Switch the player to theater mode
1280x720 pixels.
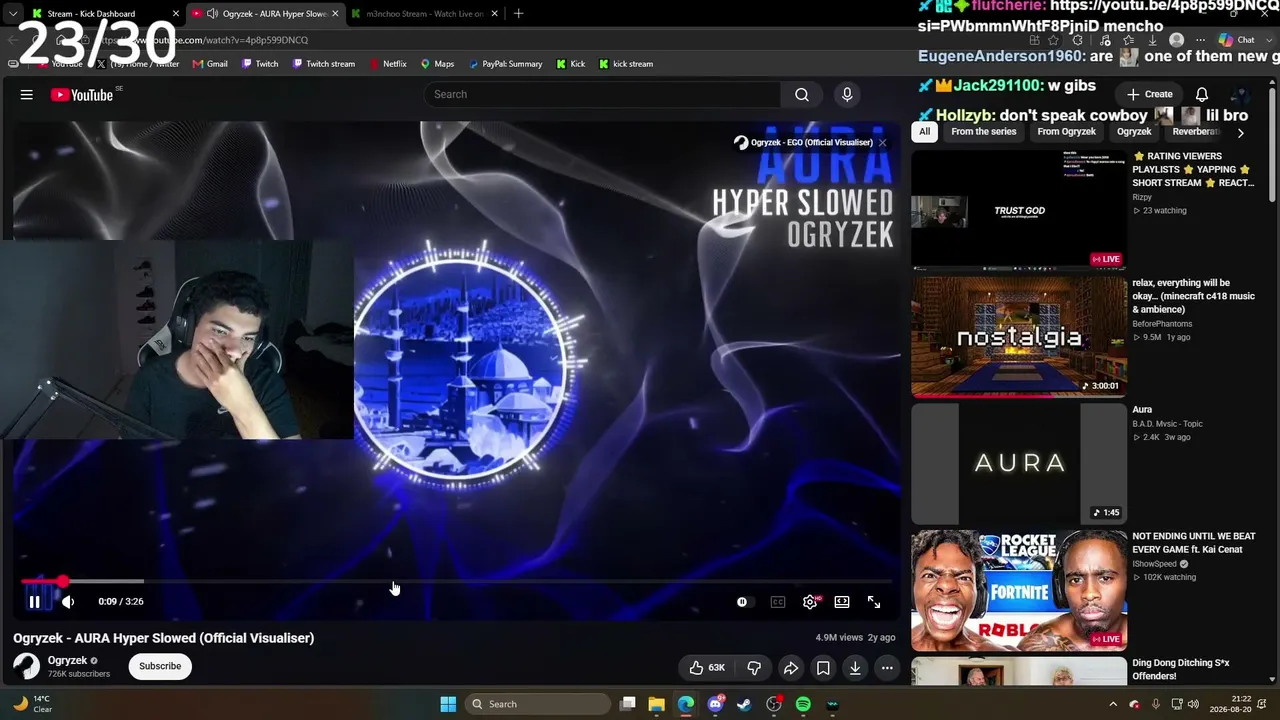pyautogui.click(x=842, y=602)
